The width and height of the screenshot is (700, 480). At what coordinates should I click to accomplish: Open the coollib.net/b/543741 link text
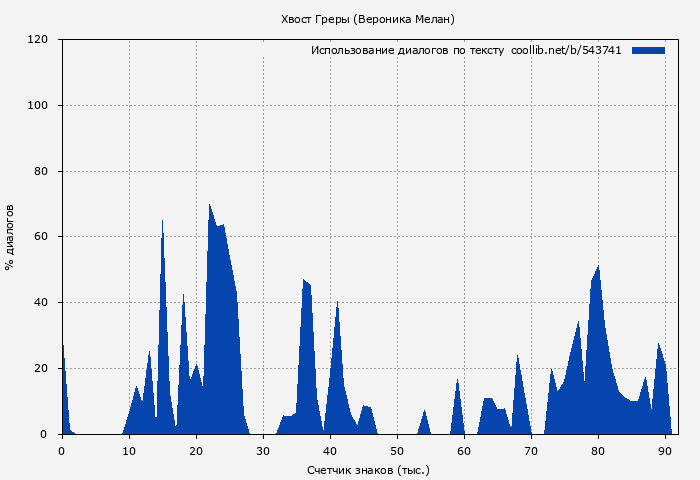[x=566, y=50]
